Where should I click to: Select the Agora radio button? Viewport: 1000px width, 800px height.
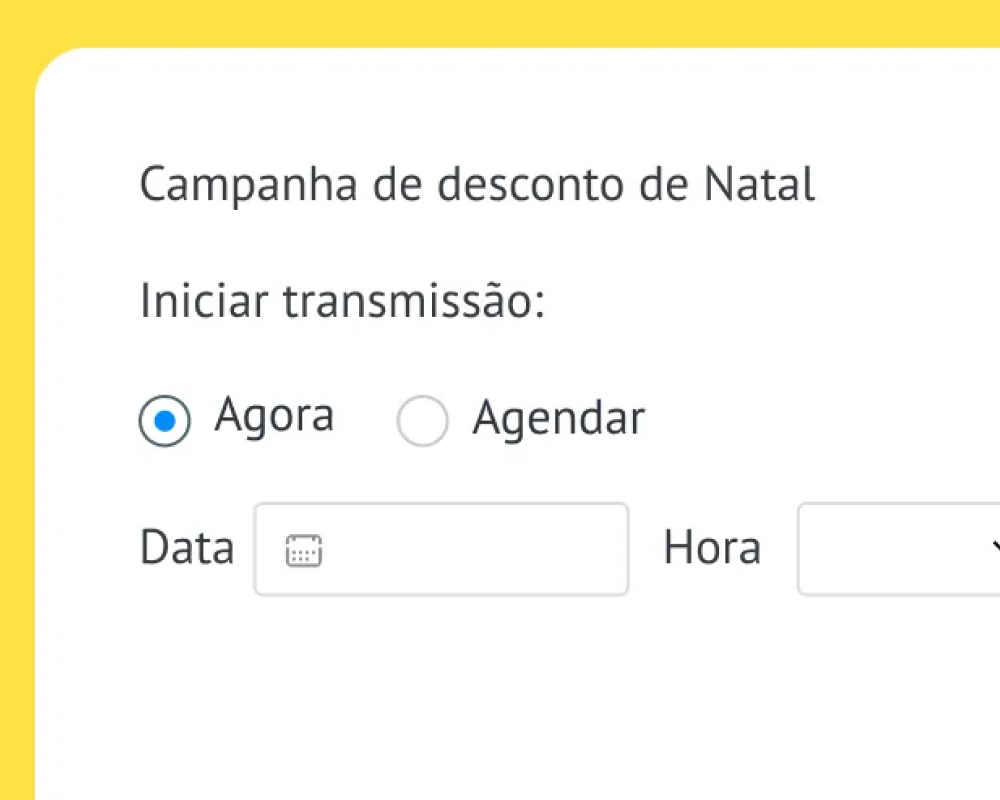pos(164,422)
